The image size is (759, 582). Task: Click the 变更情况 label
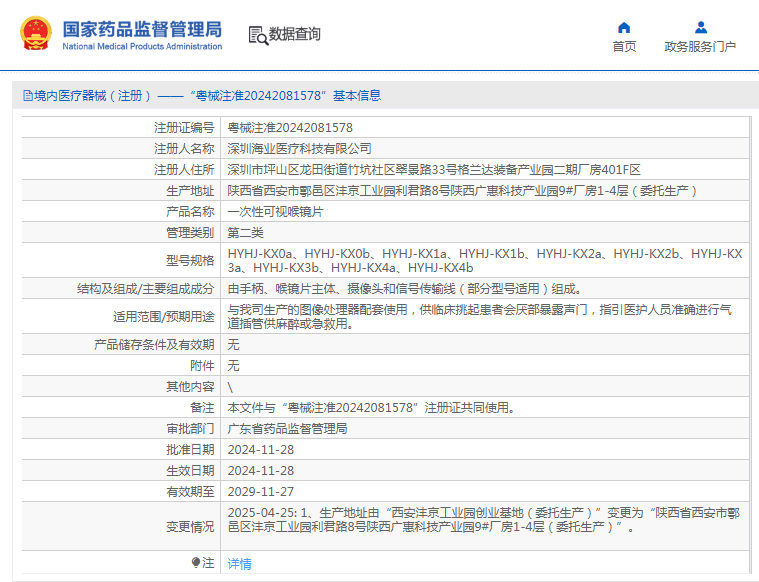(190, 527)
